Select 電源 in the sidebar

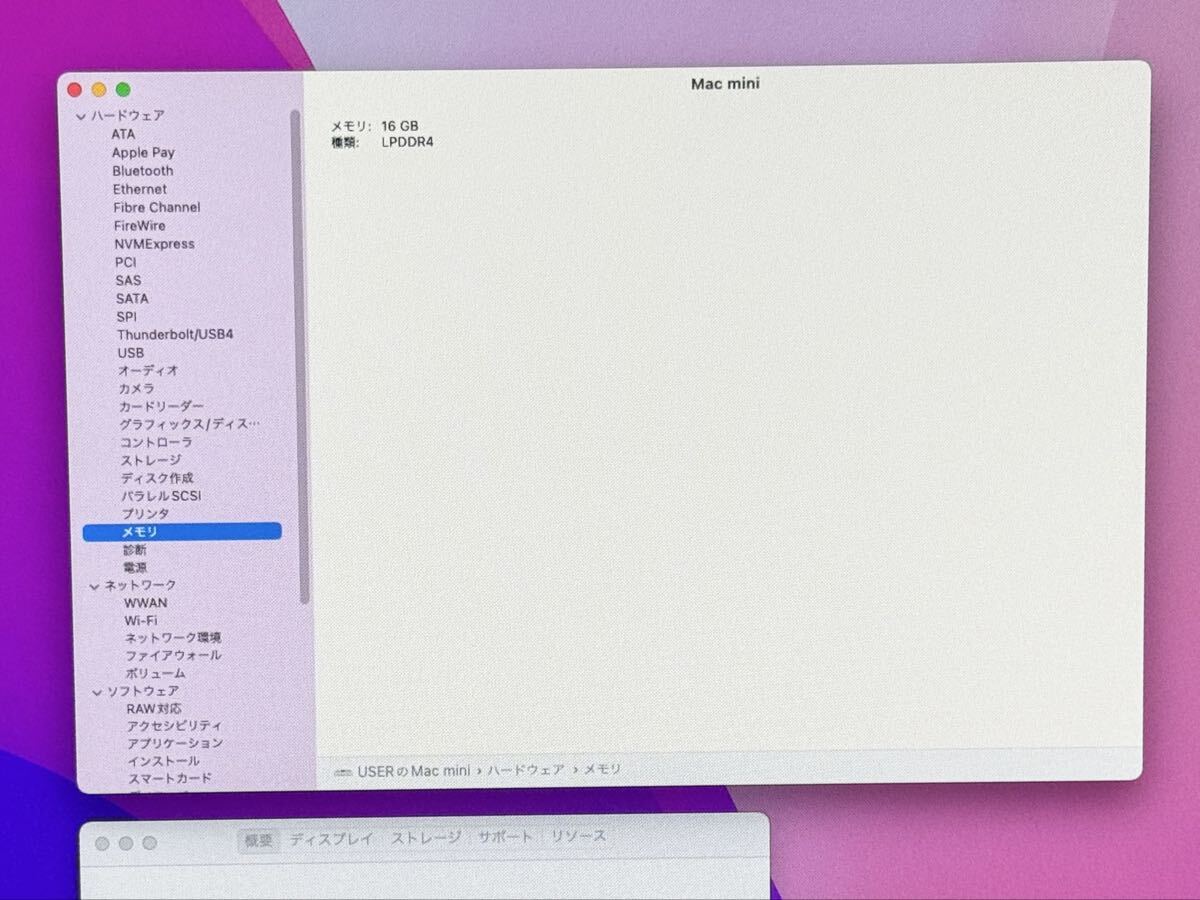coord(135,568)
